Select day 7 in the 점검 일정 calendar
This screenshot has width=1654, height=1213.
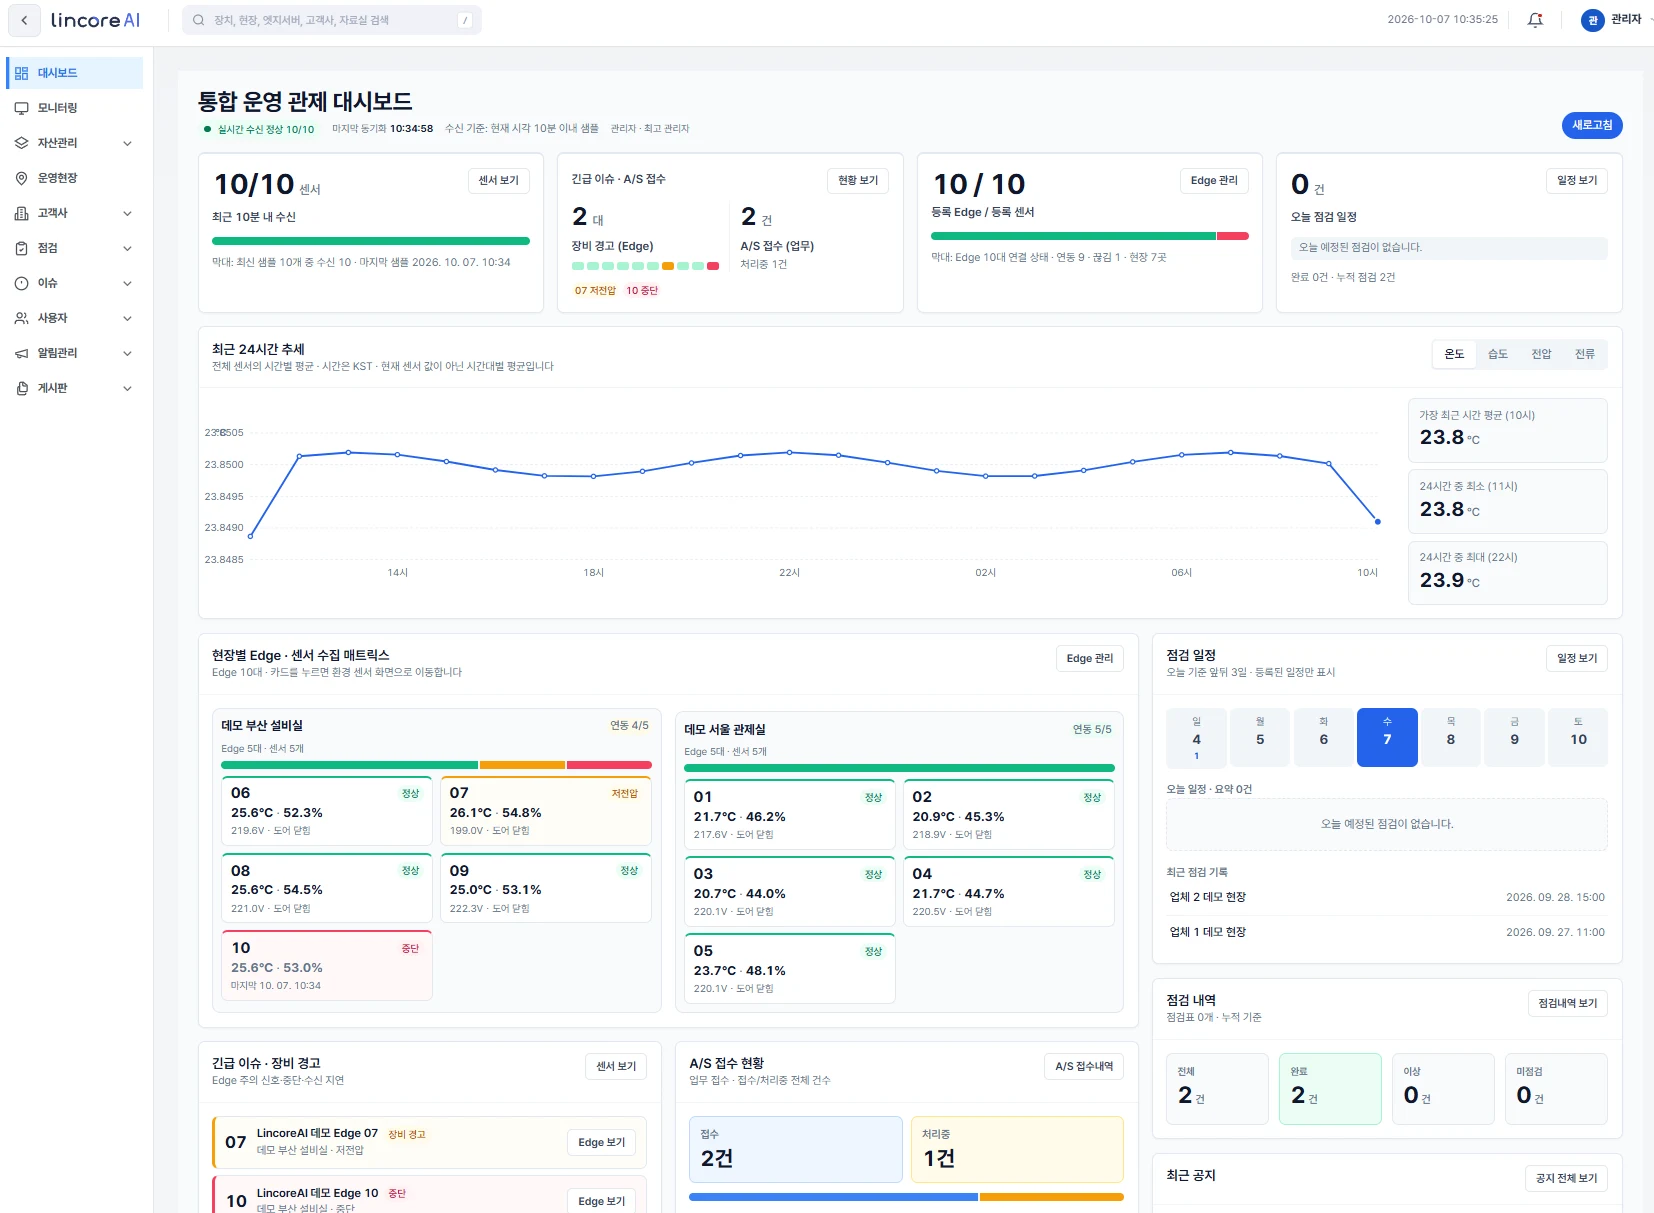click(x=1387, y=737)
